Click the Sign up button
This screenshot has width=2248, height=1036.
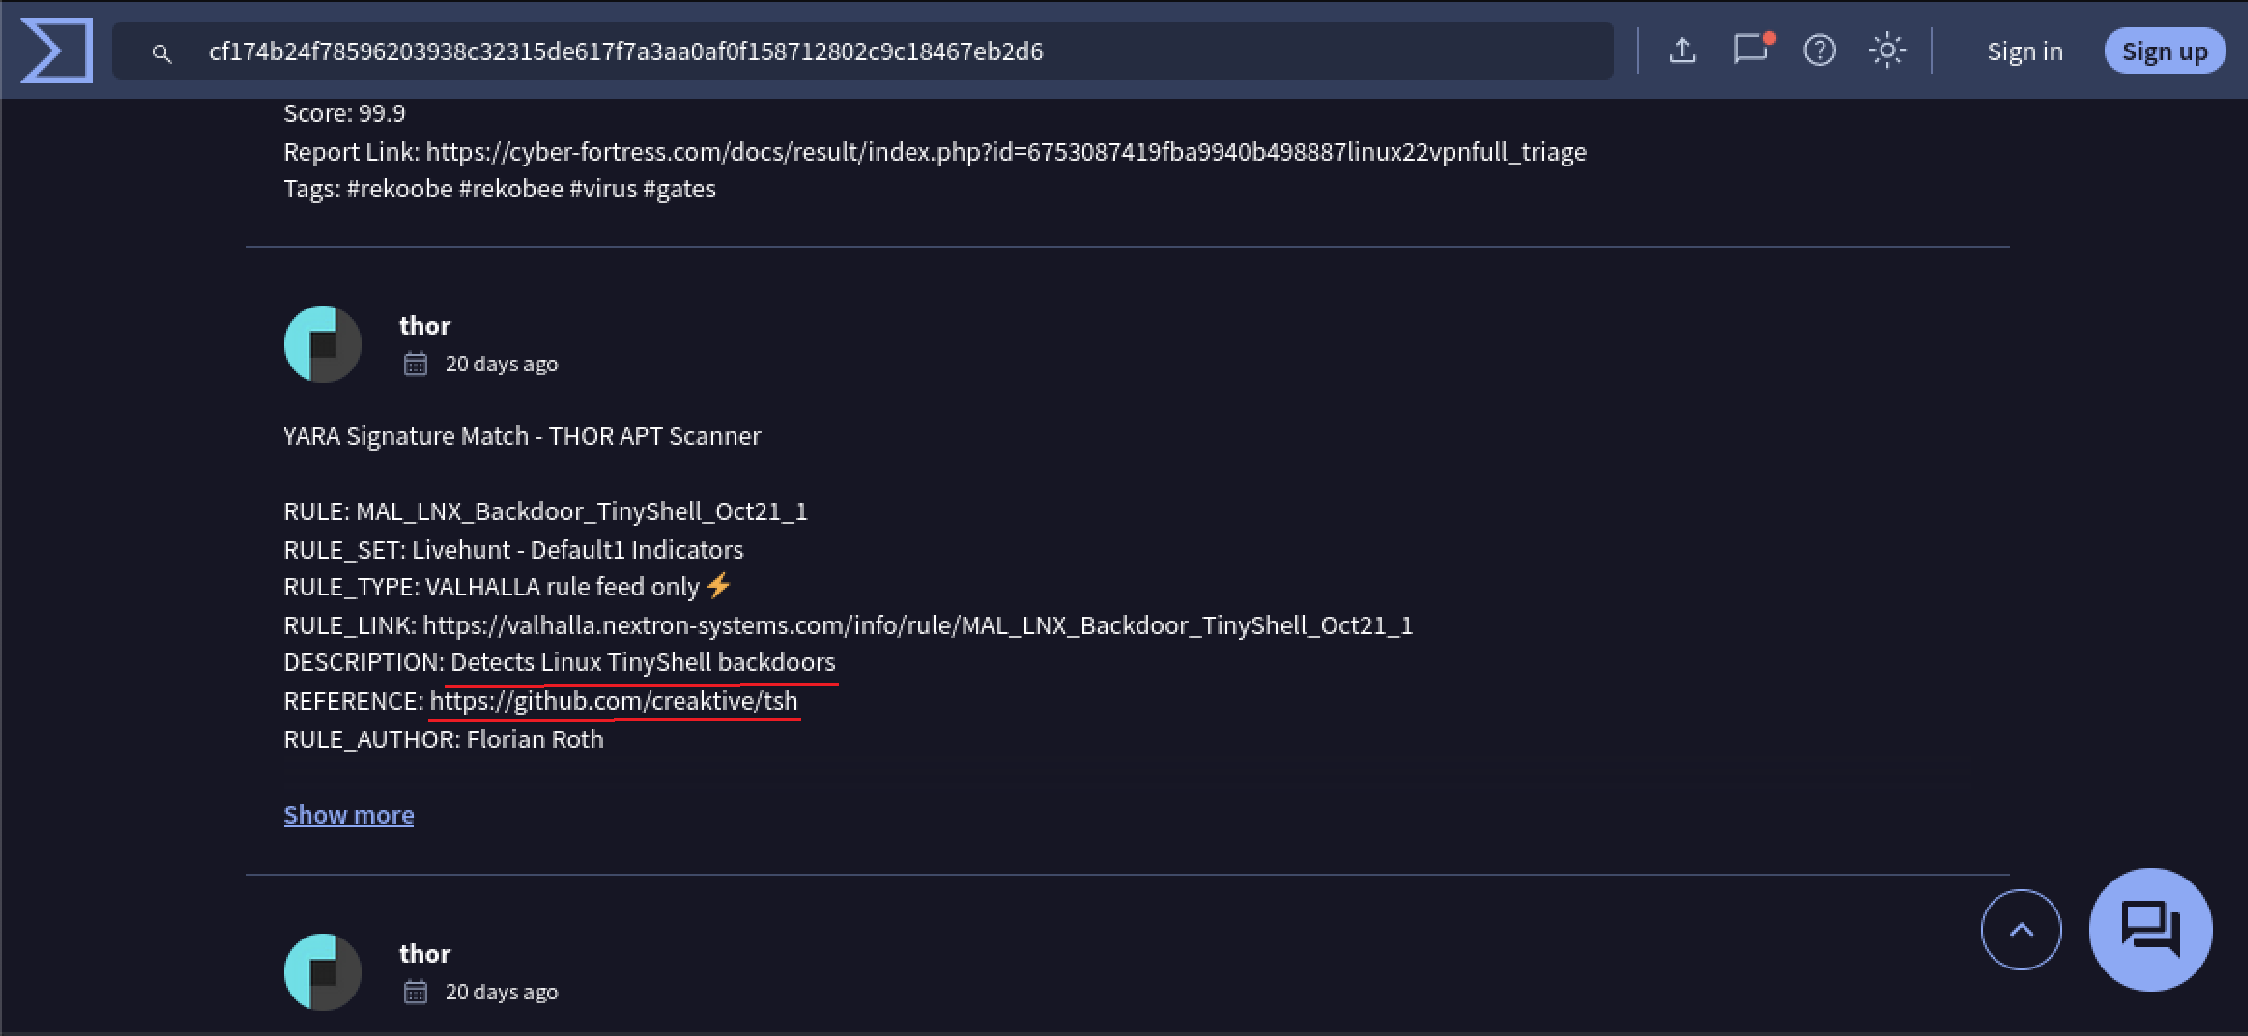click(2164, 51)
